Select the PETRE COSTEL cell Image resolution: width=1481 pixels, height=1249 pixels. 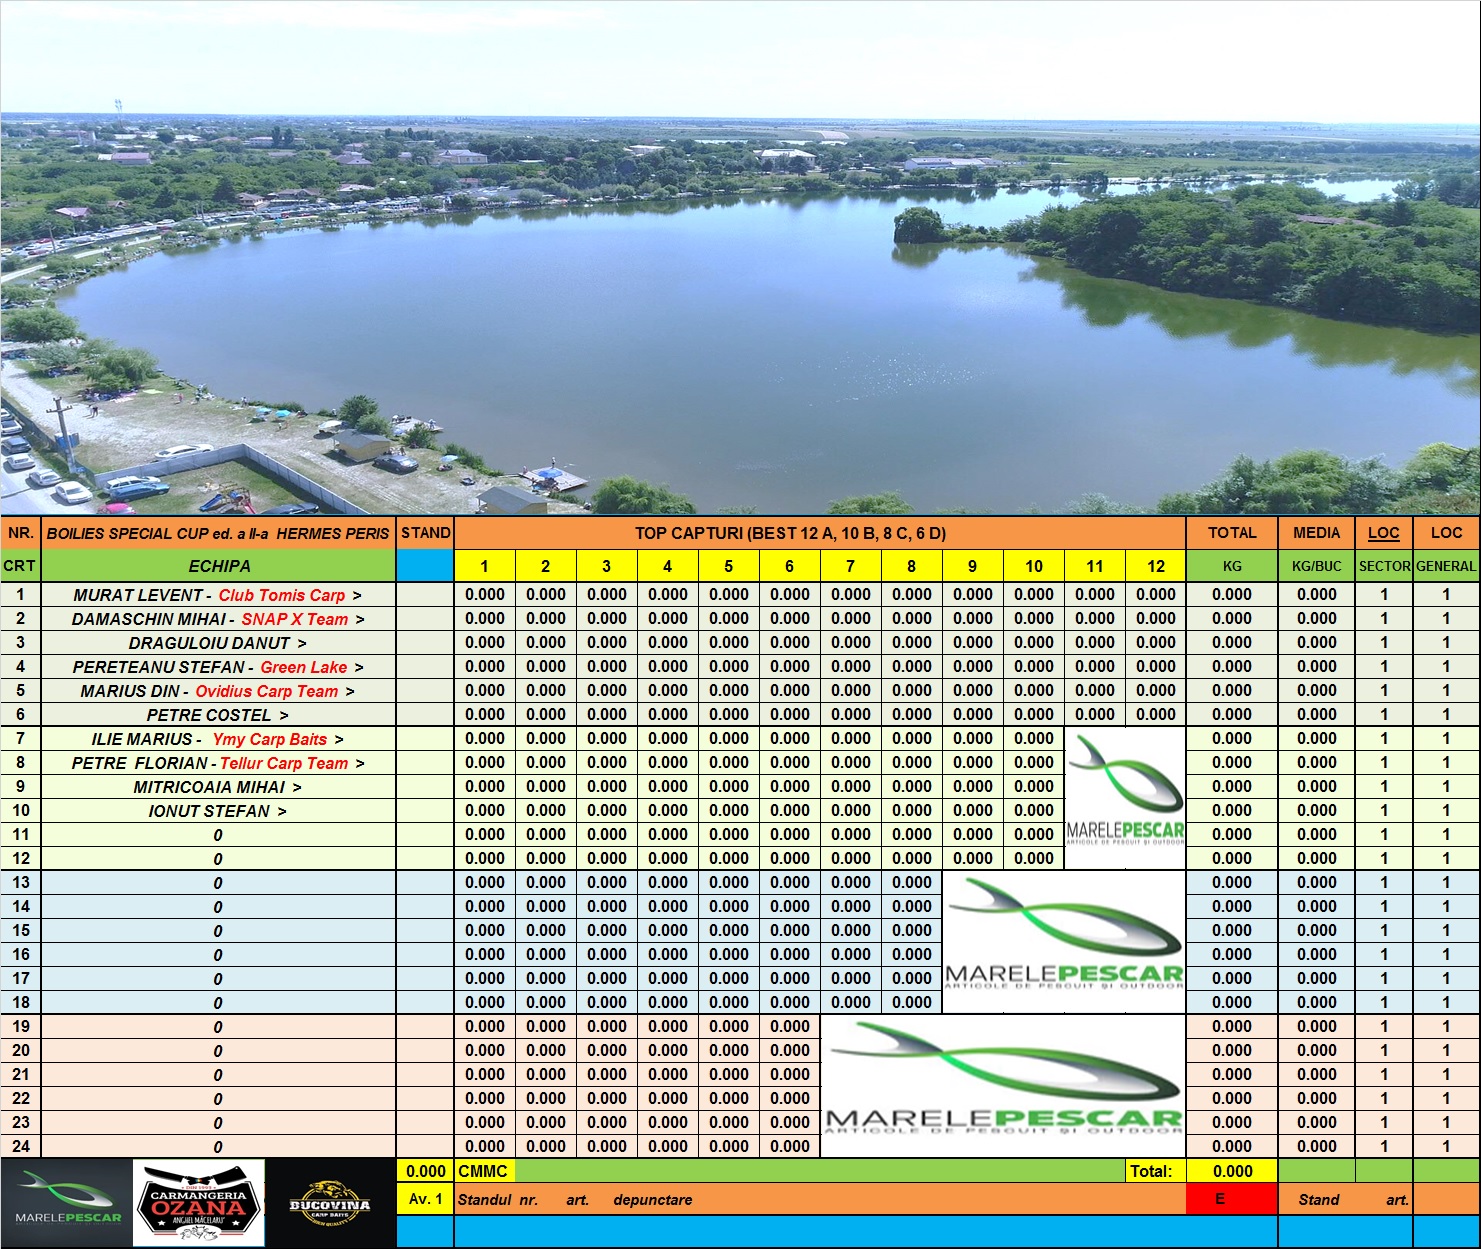point(219,714)
